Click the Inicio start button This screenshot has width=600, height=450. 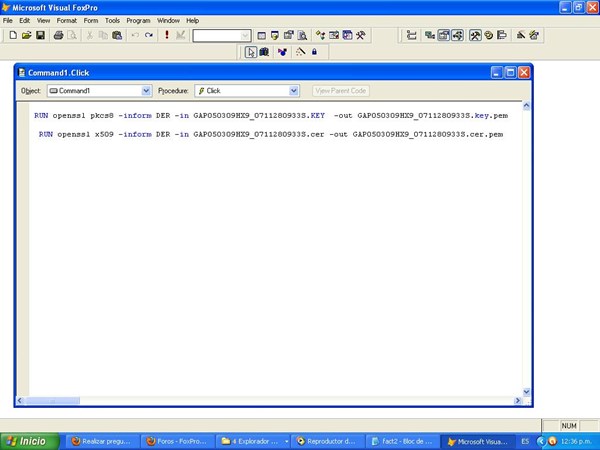click(28, 441)
